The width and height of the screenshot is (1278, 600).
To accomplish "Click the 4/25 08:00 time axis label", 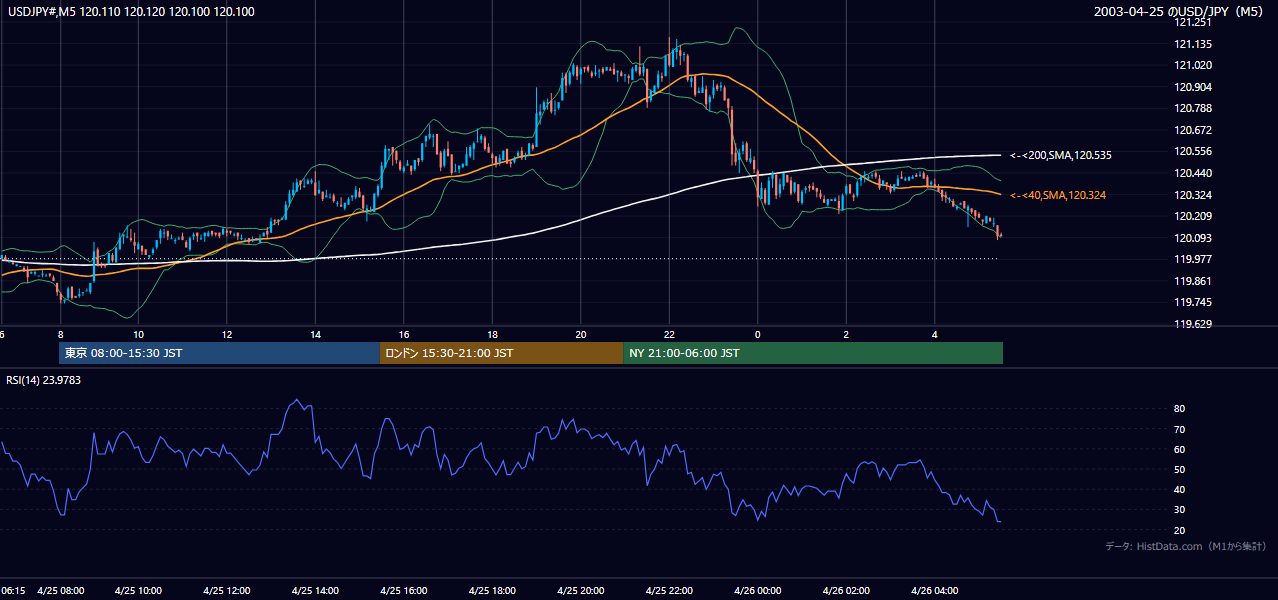I will tap(61, 591).
